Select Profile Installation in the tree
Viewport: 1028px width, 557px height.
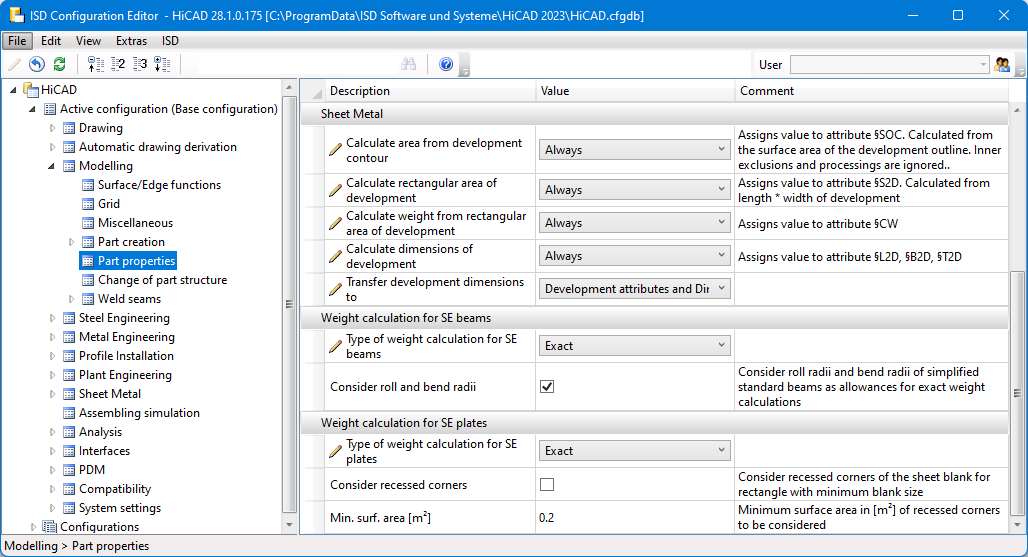point(126,356)
